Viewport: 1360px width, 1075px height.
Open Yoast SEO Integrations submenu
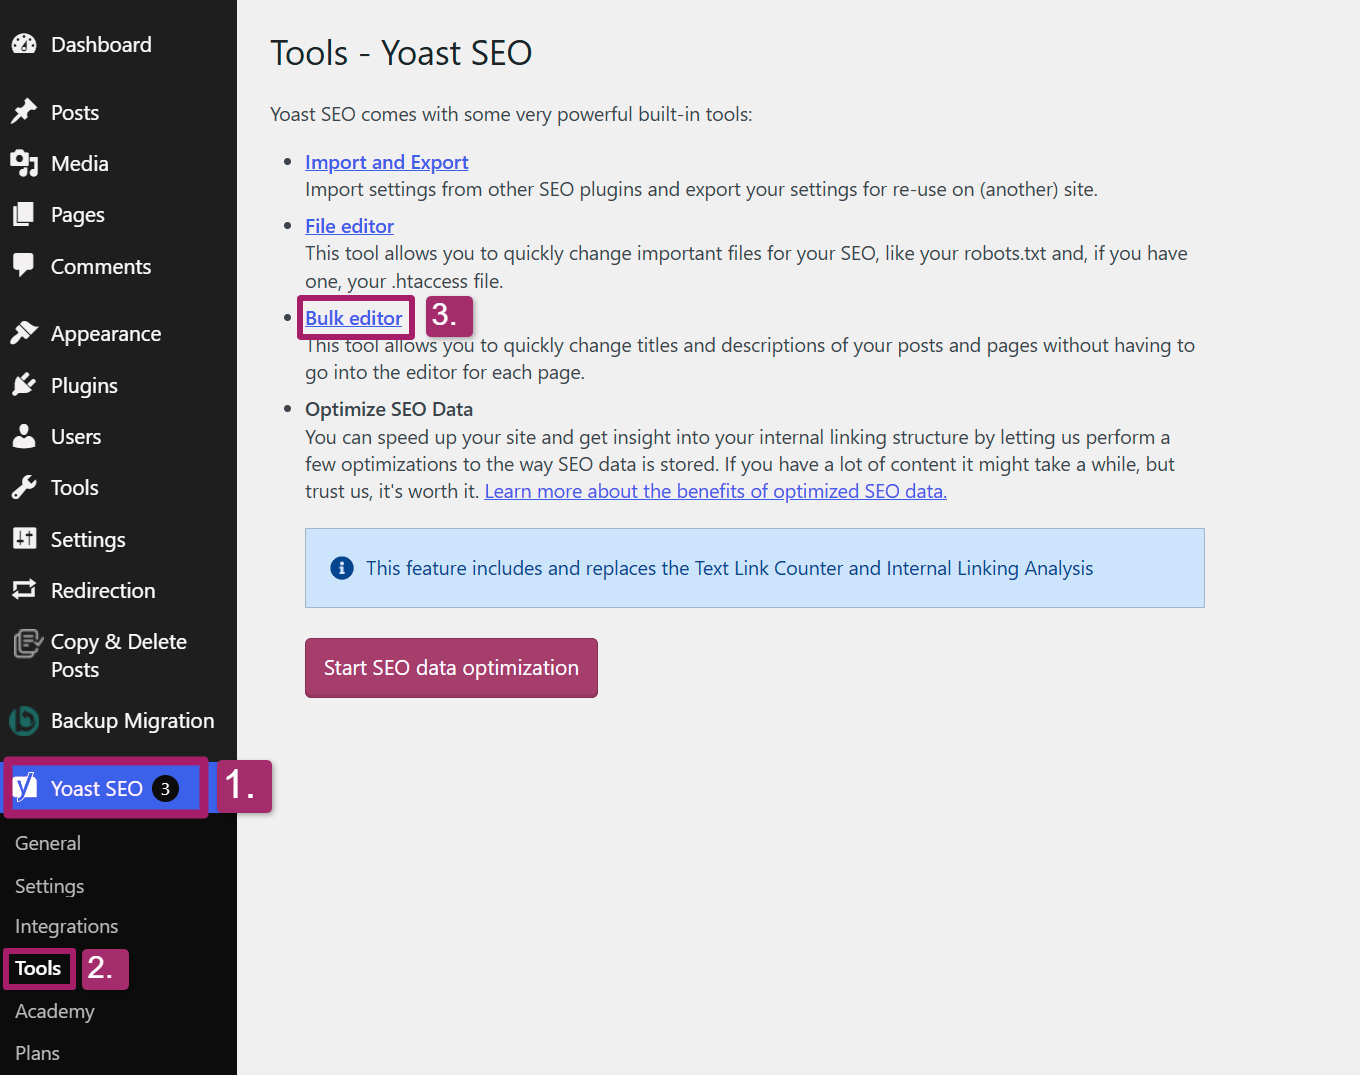(67, 926)
